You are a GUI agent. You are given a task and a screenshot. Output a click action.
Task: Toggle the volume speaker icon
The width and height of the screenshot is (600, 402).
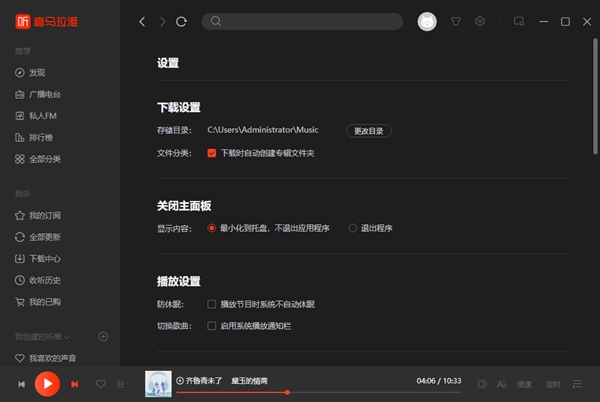(481, 384)
